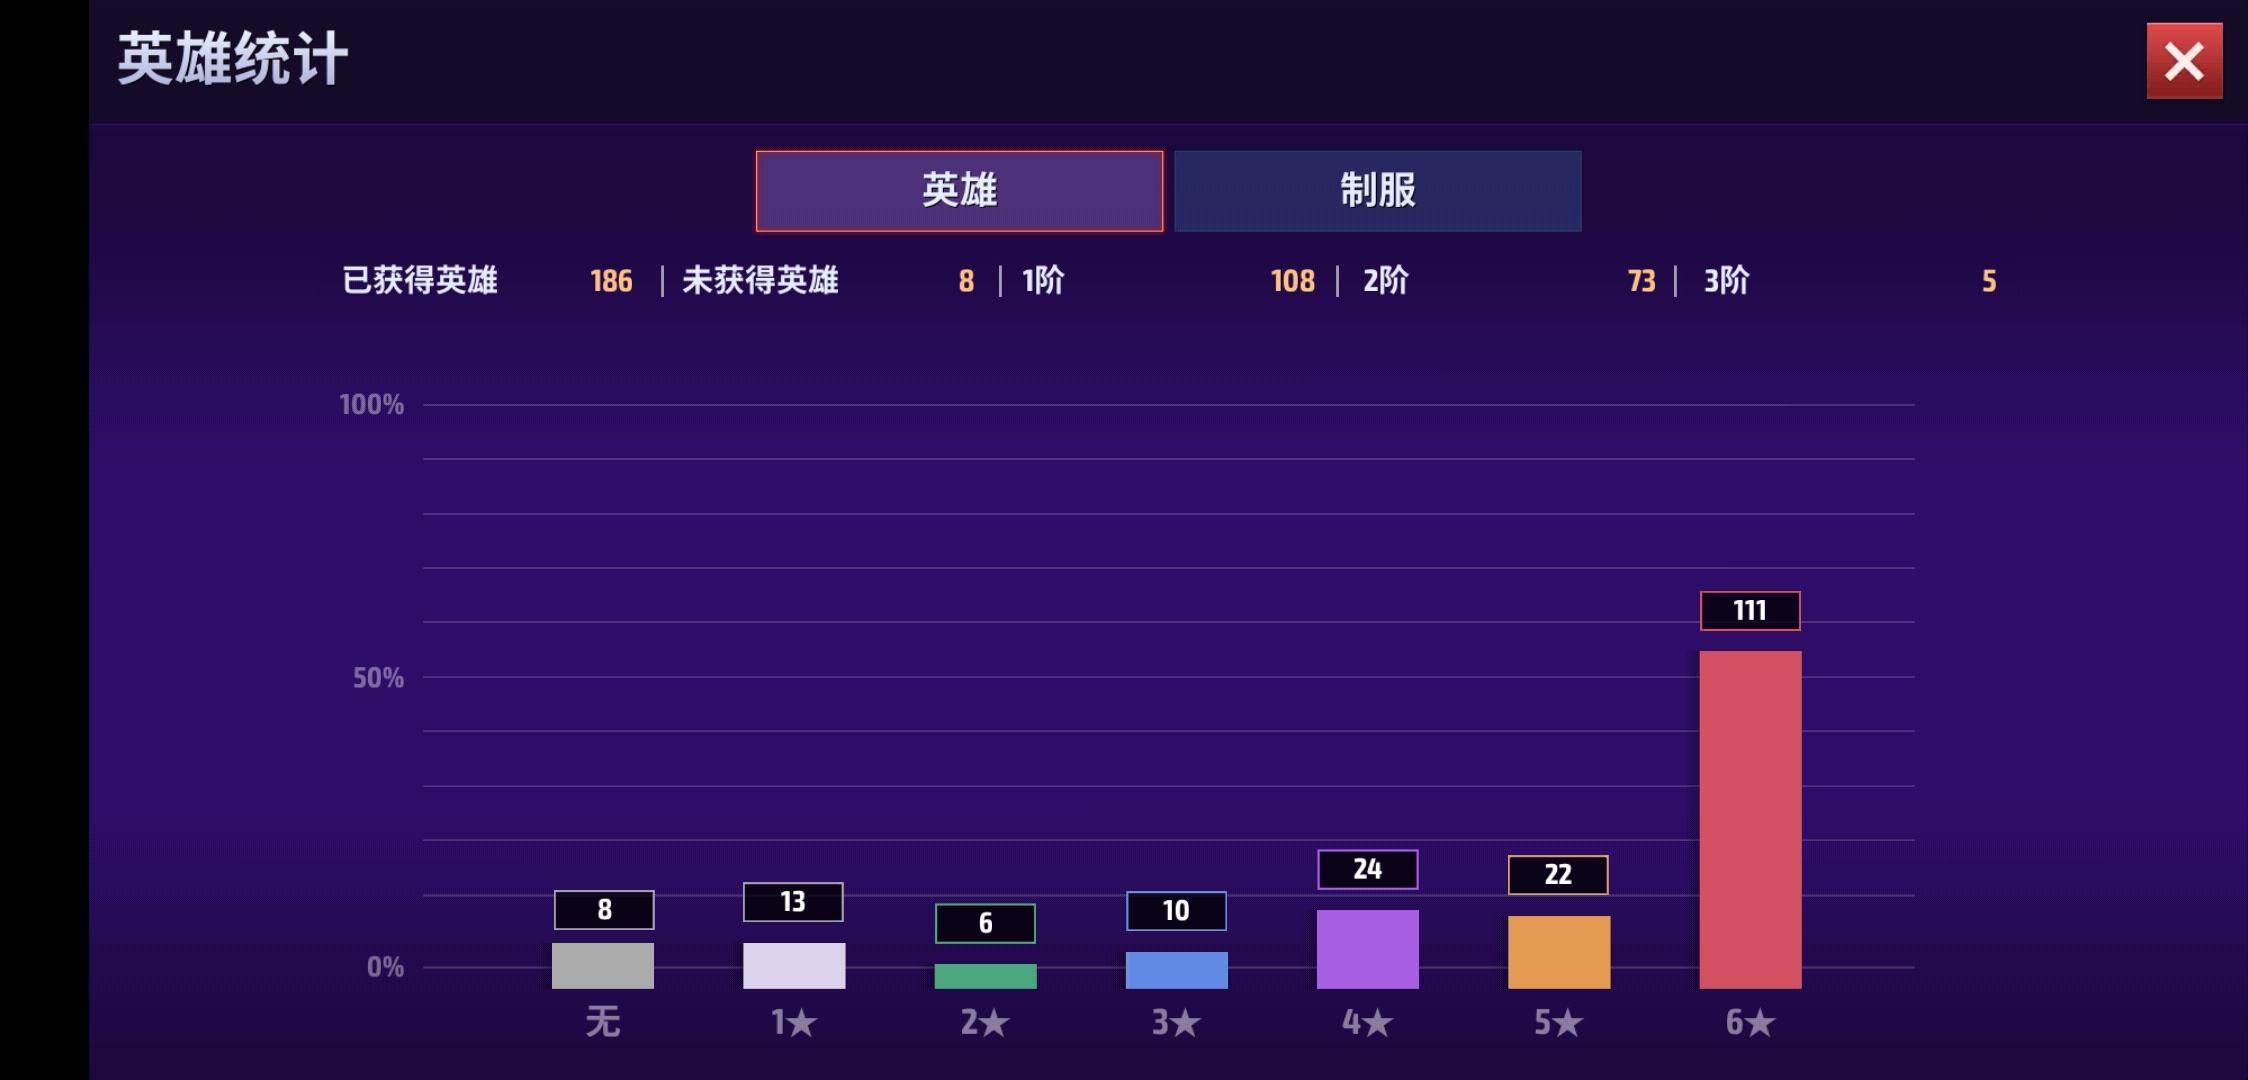Click the 4★ axis star label

(x=1367, y=1022)
